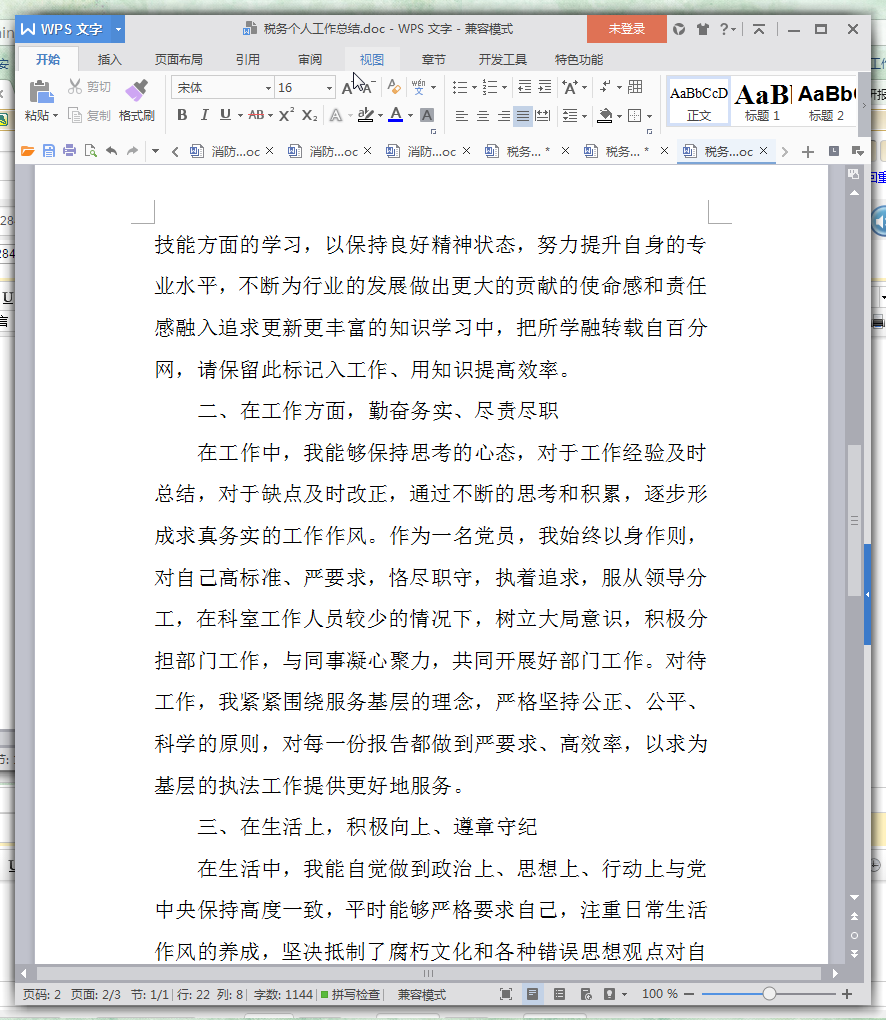
Task: Toggle justified text alignment
Action: point(523,116)
